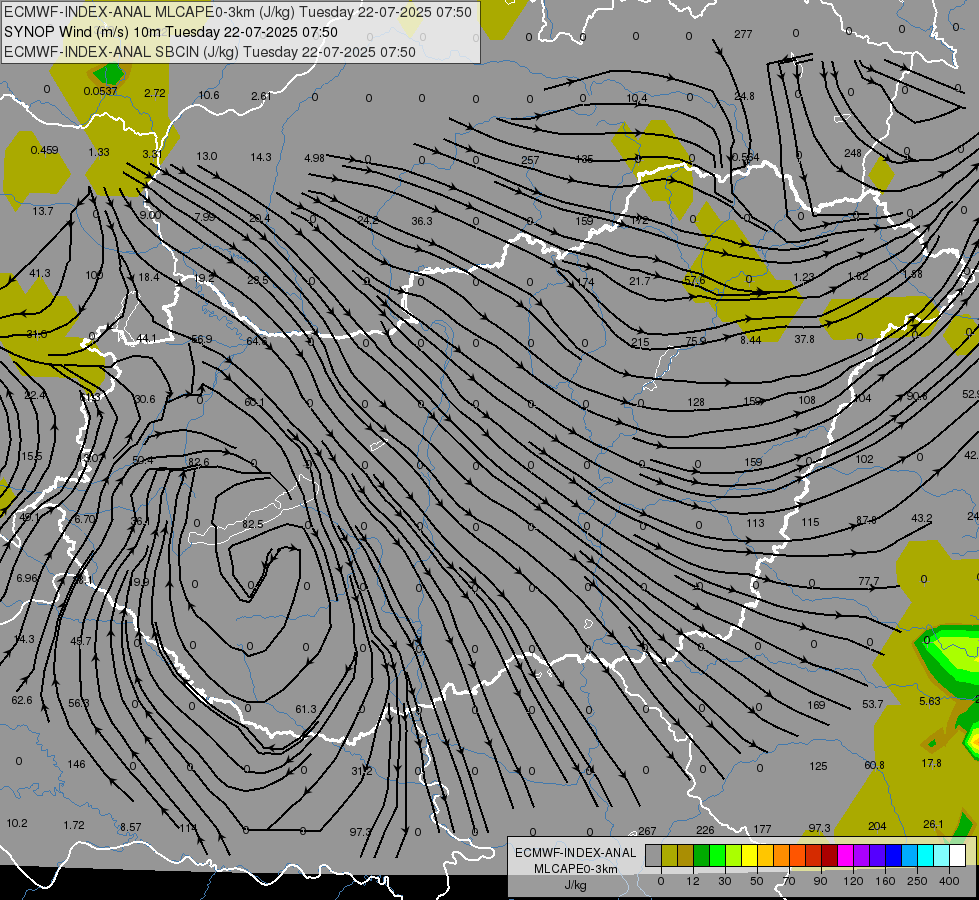This screenshot has width=979, height=900.
Task: Click the map value 37.8
Action: (804, 339)
